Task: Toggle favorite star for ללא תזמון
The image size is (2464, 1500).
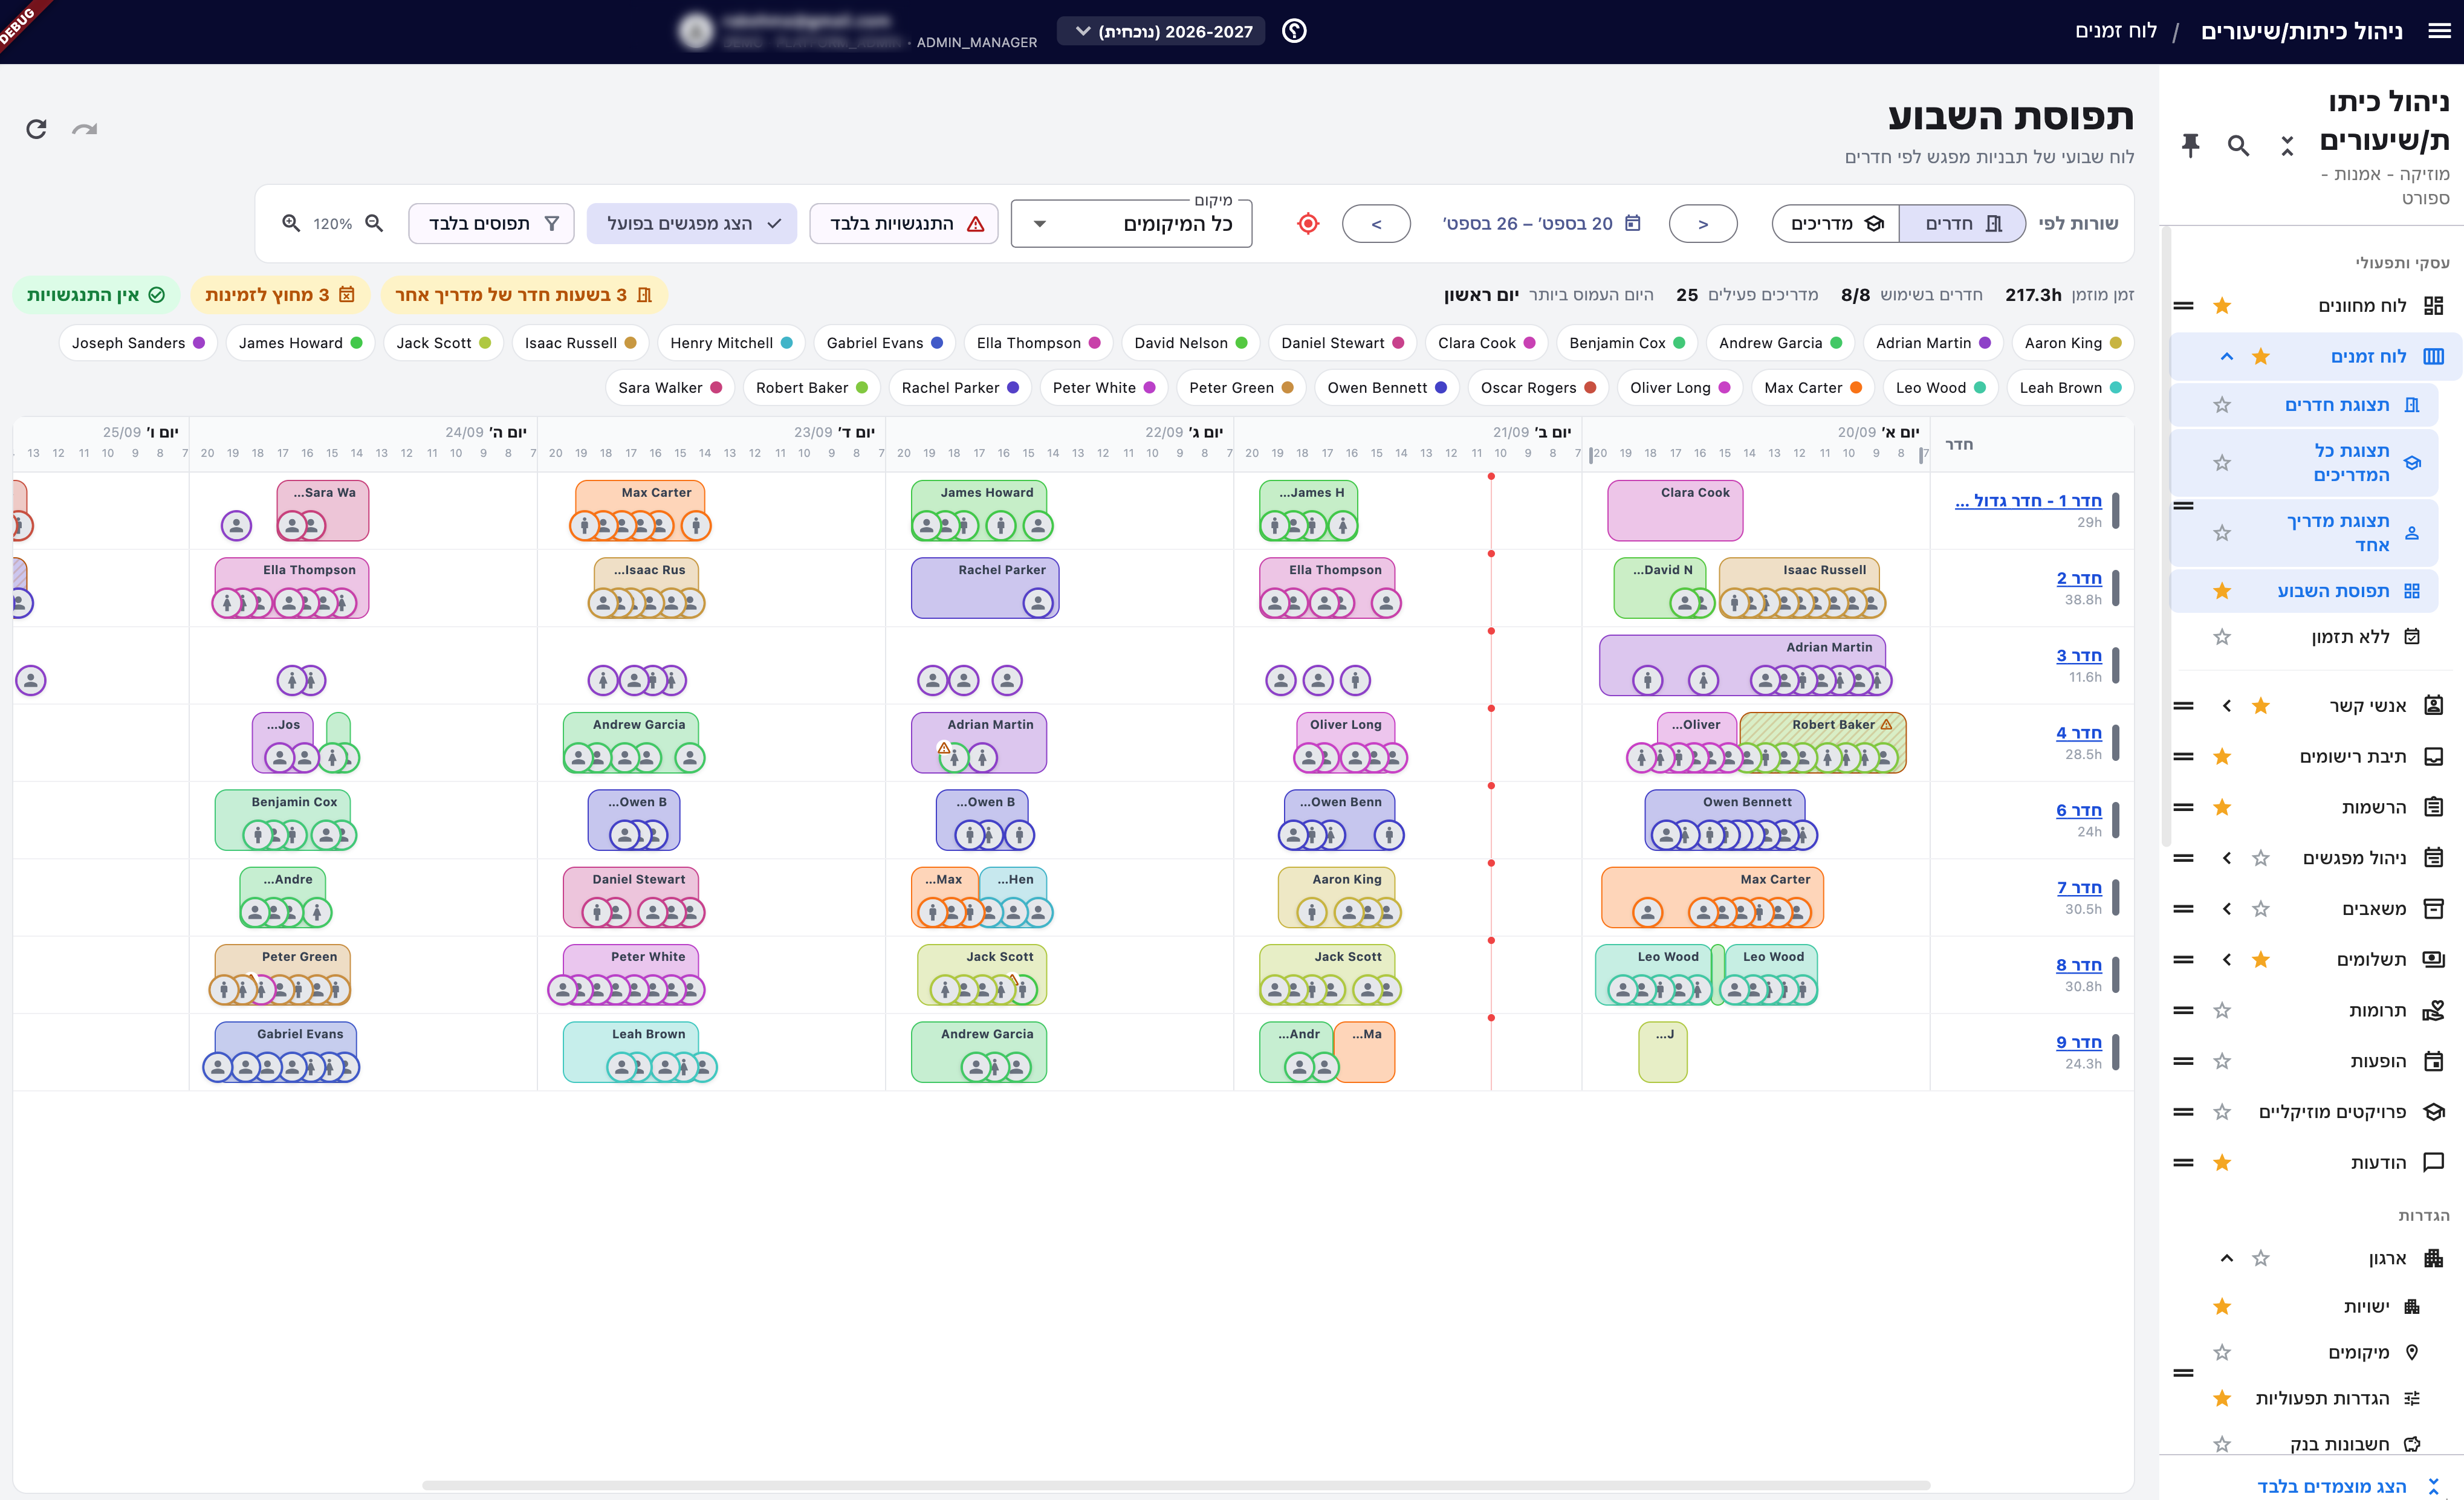Action: tap(2222, 637)
